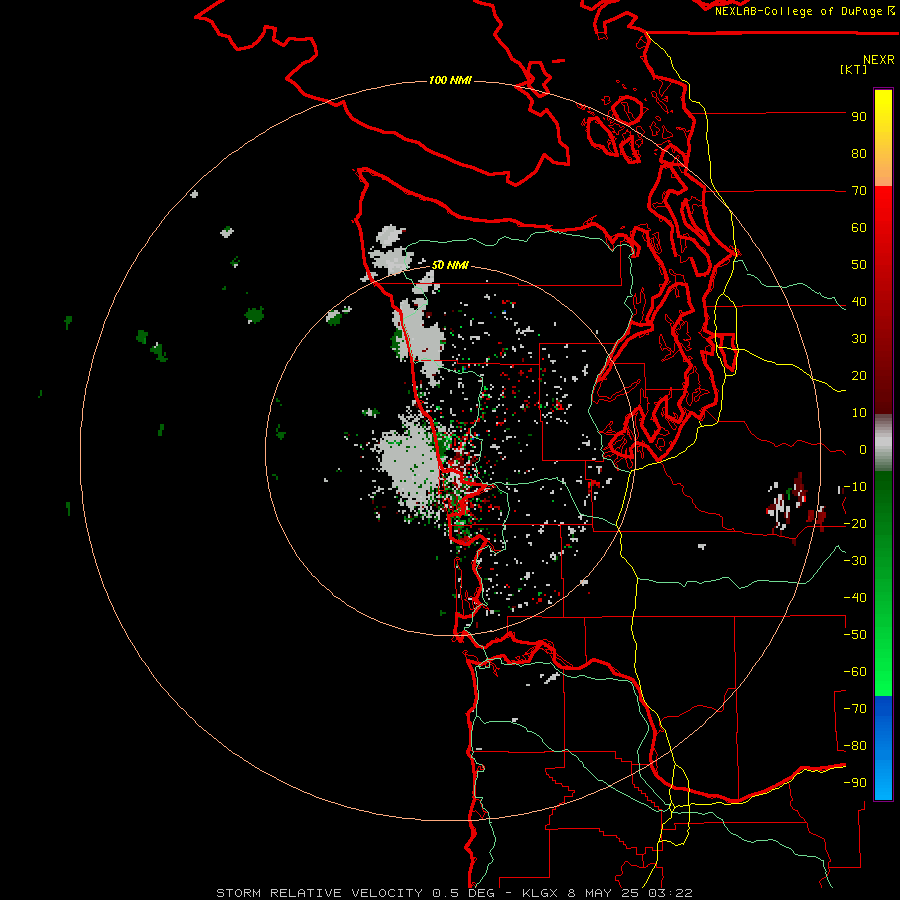The width and height of the screenshot is (900, 900).
Task: Click the 0.5 DEG elevation text
Action: coord(463,893)
